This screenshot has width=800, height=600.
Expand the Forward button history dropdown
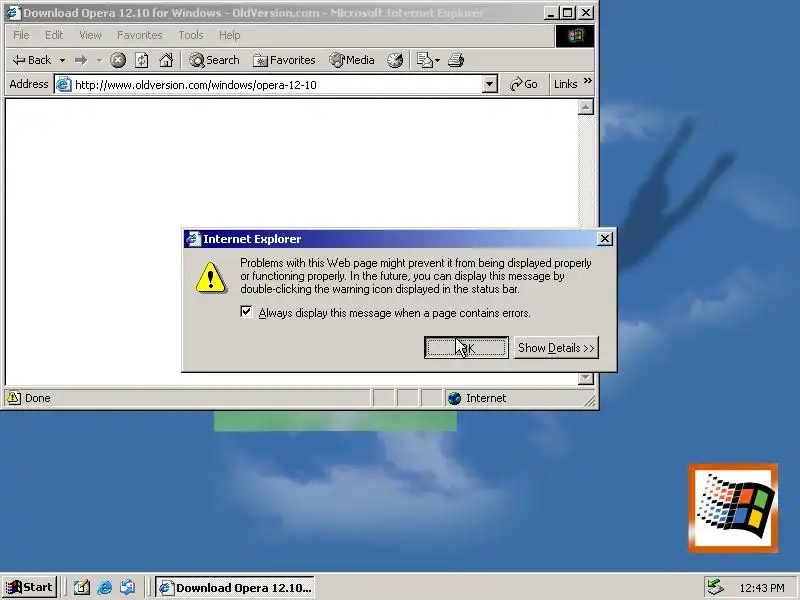tap(99, 60)
